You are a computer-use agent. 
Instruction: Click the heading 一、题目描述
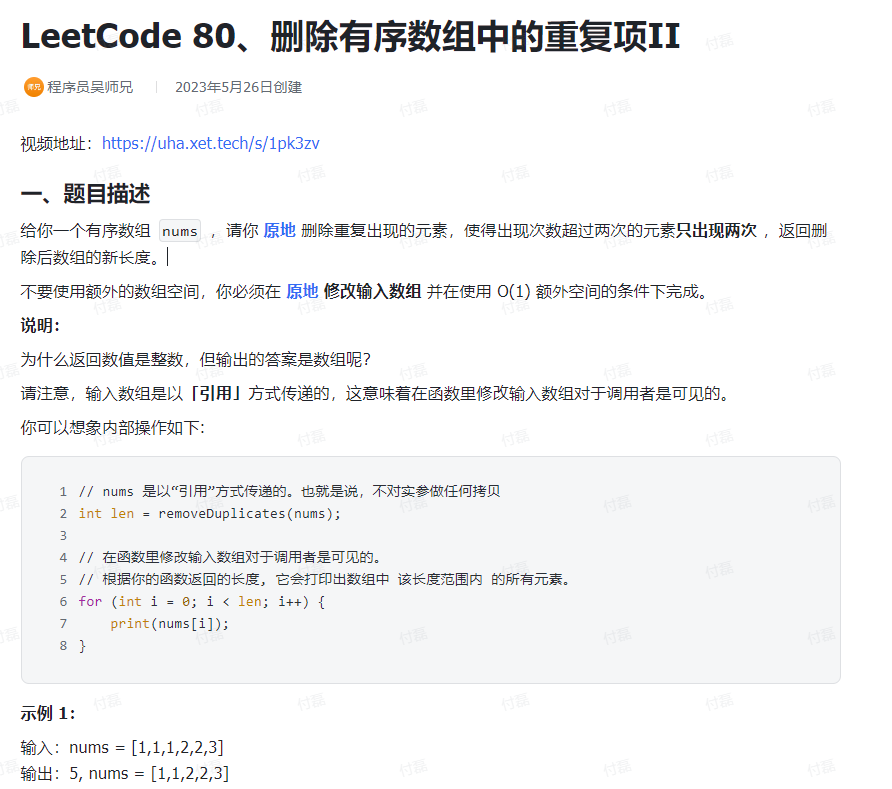pyautogui.click(x=85, y=194)
